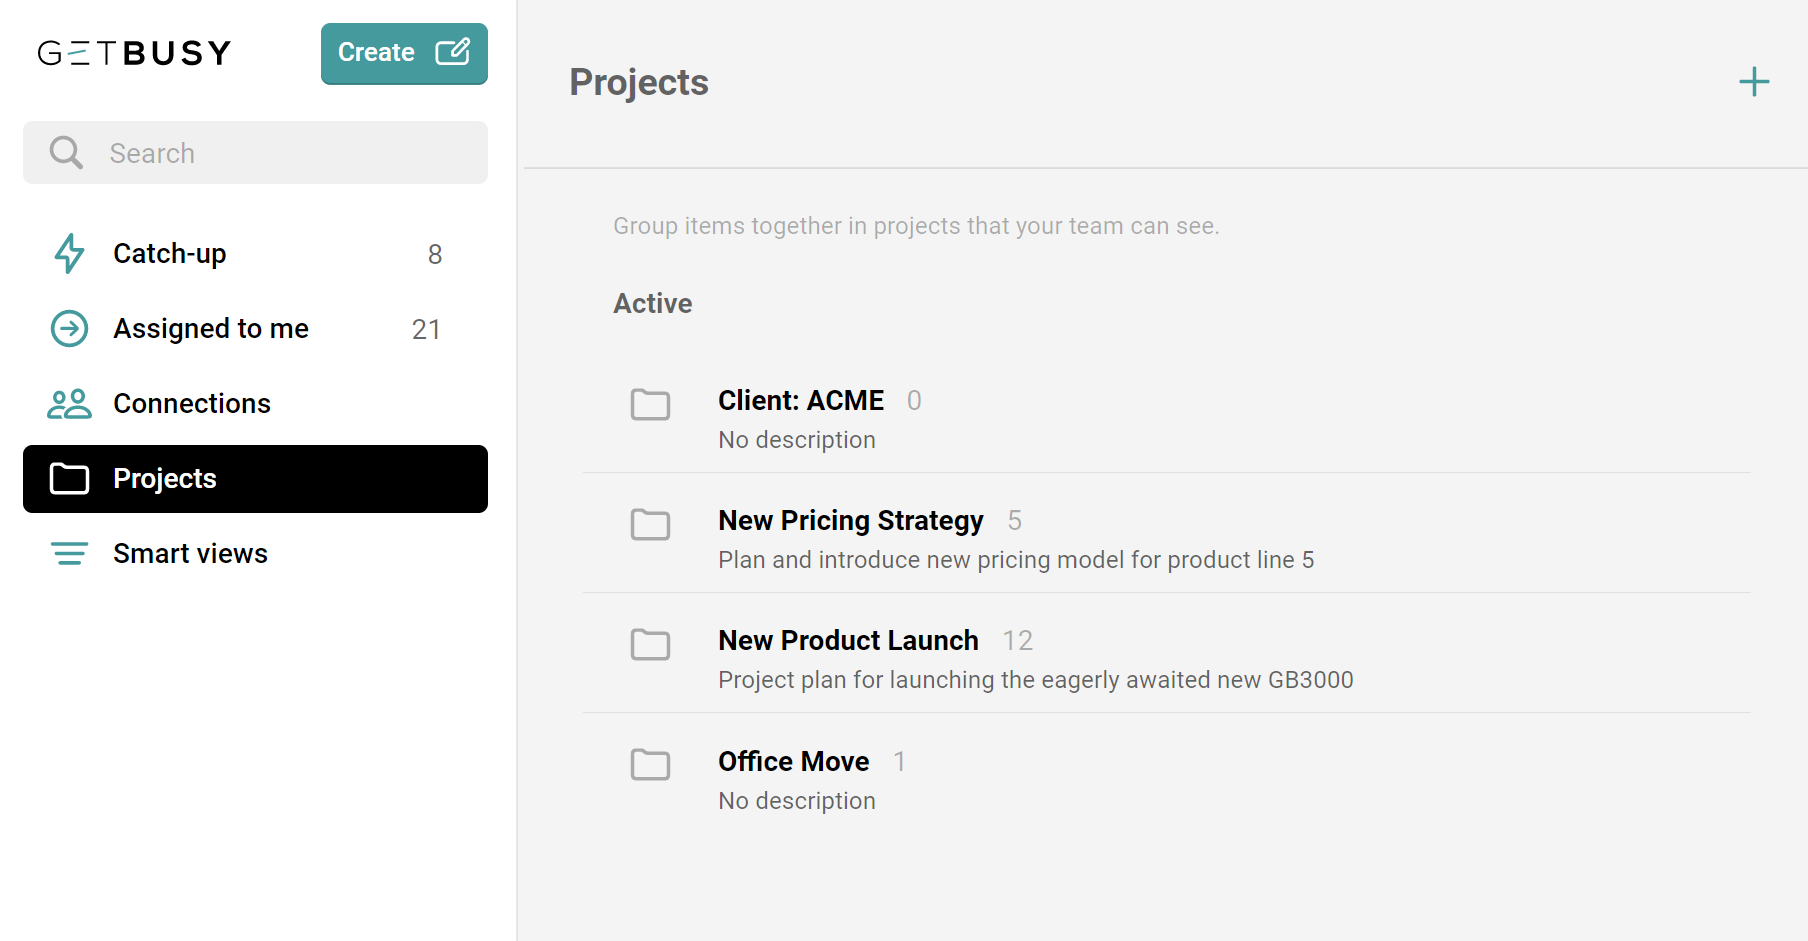Open the Client: ACME project
Screen dimensions: 1808x941
1166,419
